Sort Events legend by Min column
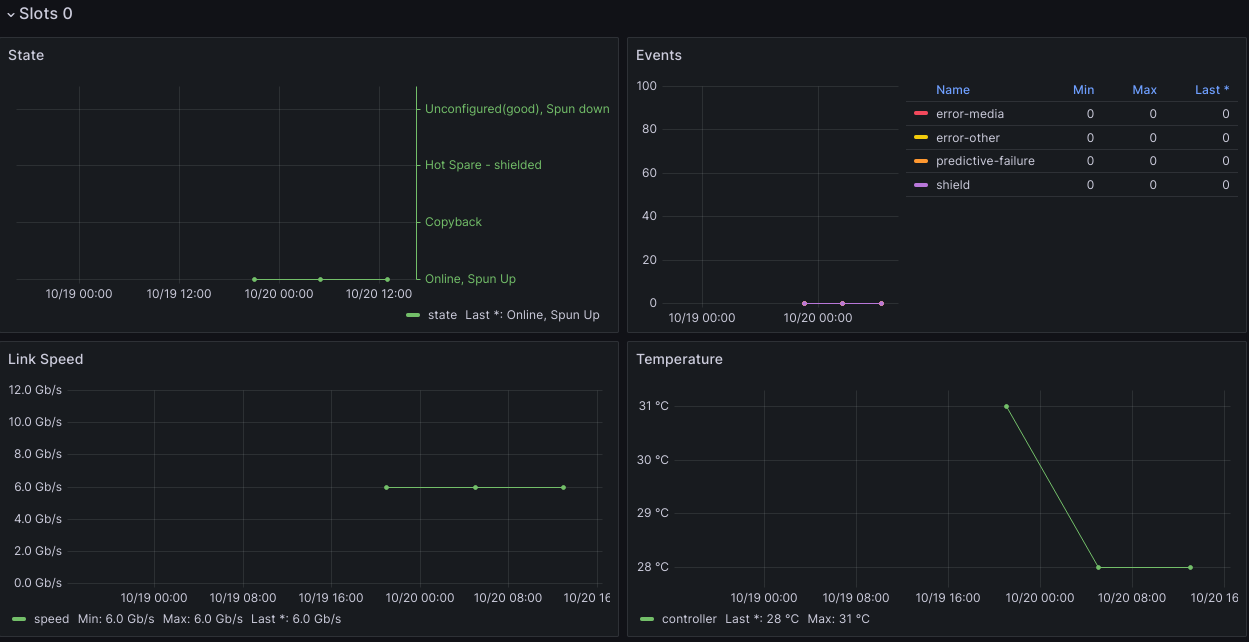 tap(1083, 90)
